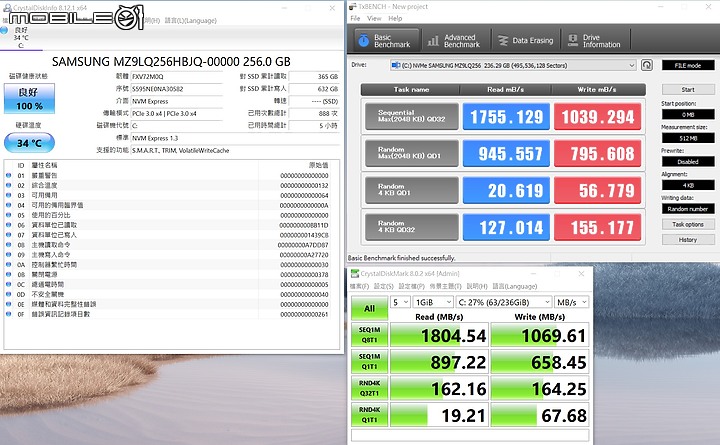Open 設定(S) menu in CrystalDiskMark
This screenshot has height=445, width=720.
383,286
